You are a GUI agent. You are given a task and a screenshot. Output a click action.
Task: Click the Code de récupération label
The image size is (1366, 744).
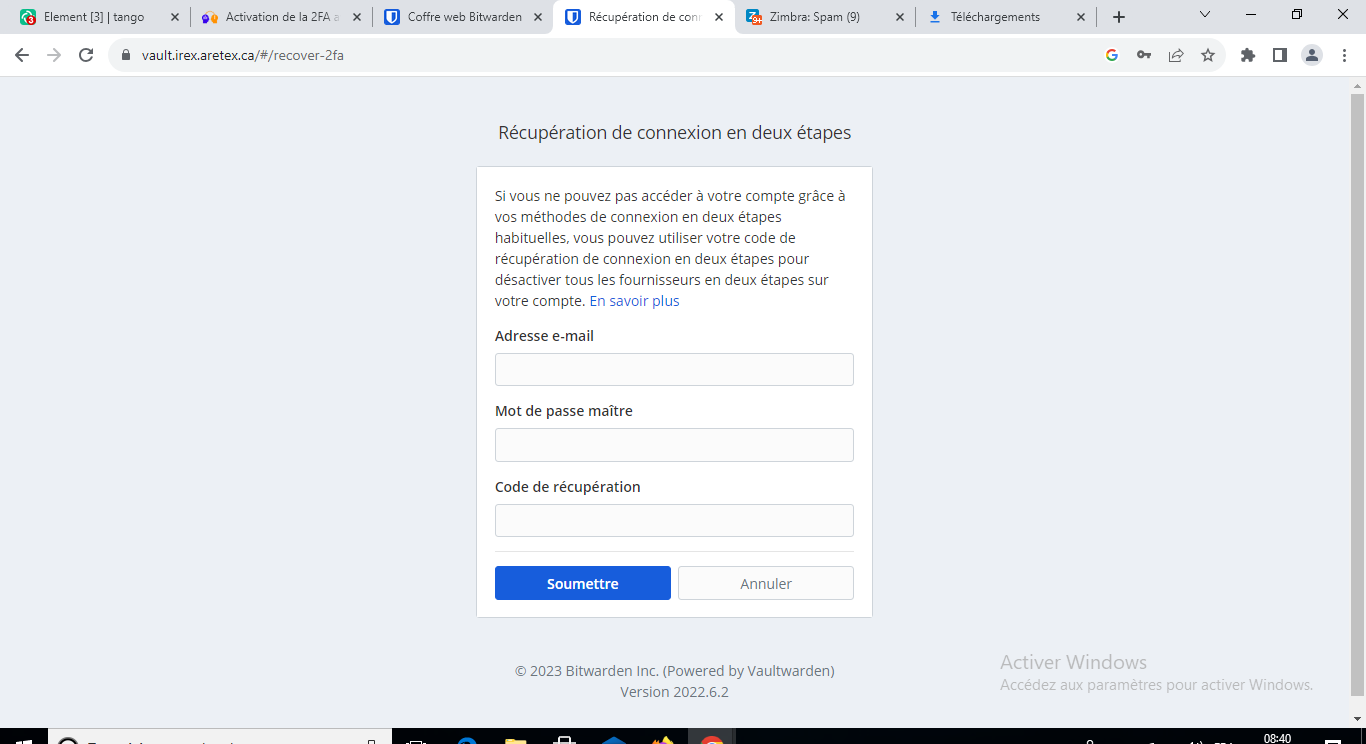(568, 487)
